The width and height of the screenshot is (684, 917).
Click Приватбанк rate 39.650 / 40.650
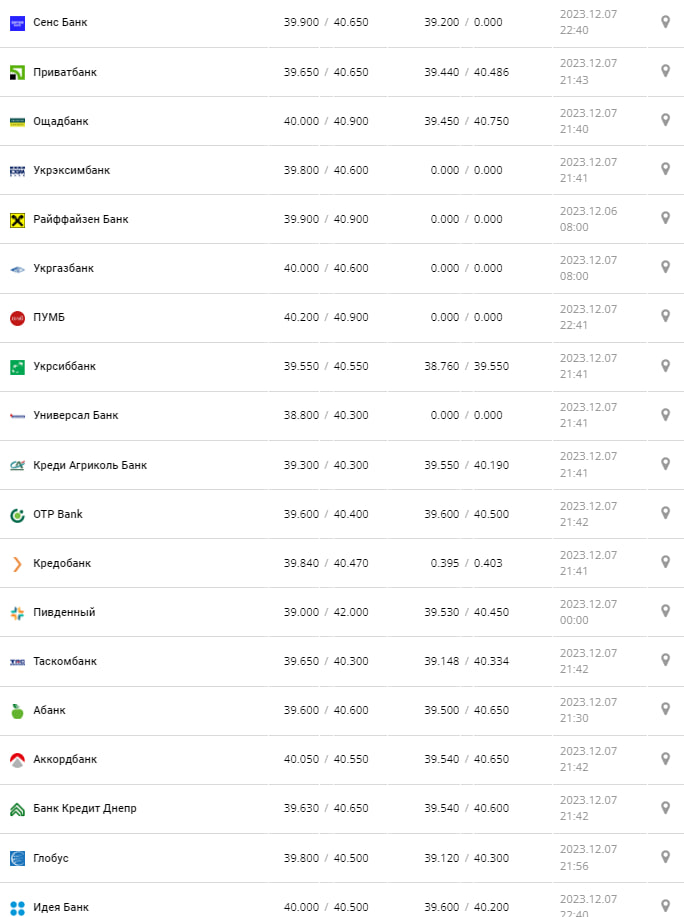click(326, 72)
